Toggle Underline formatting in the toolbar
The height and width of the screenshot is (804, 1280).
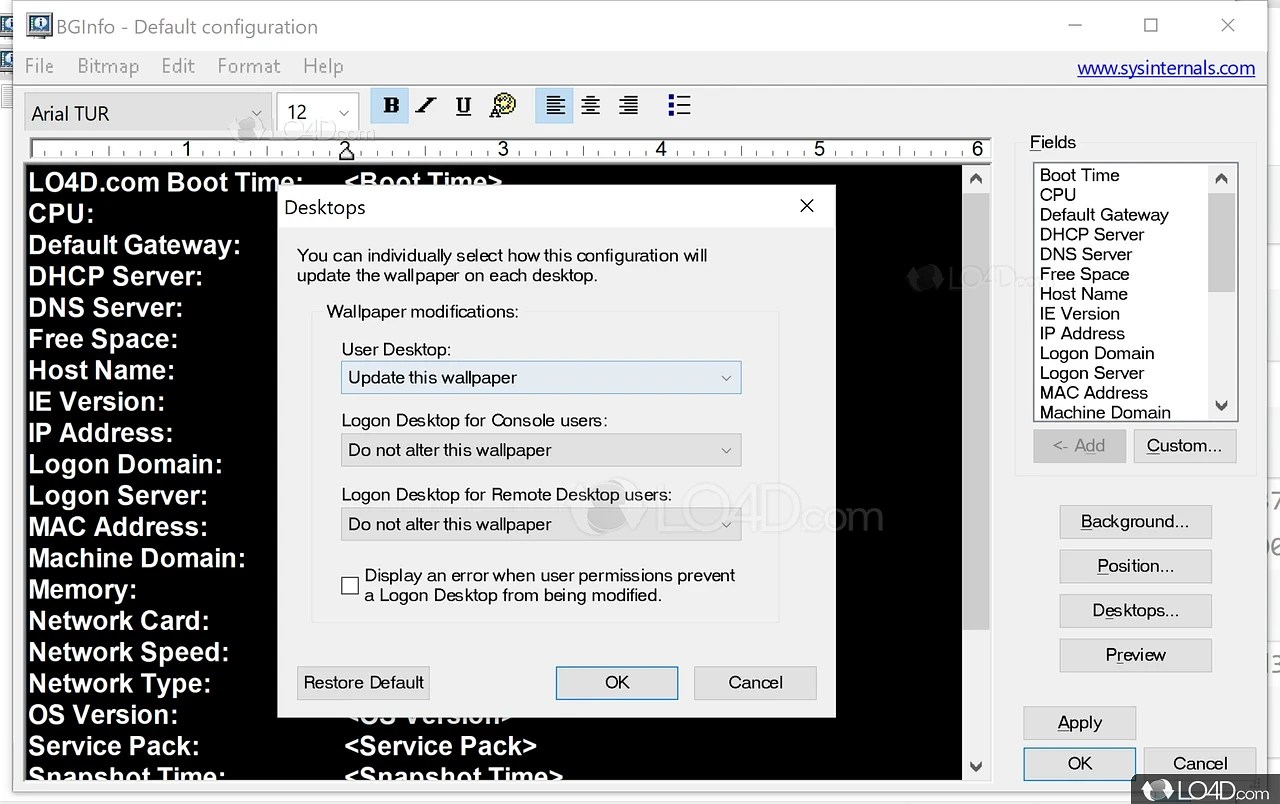(x=463, y=106)
